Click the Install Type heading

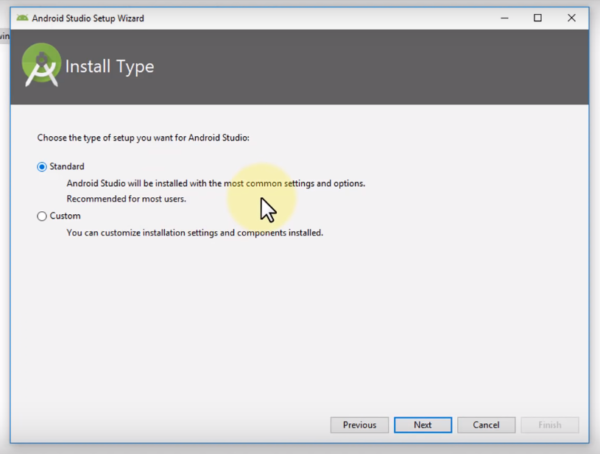tap(109, 68)
